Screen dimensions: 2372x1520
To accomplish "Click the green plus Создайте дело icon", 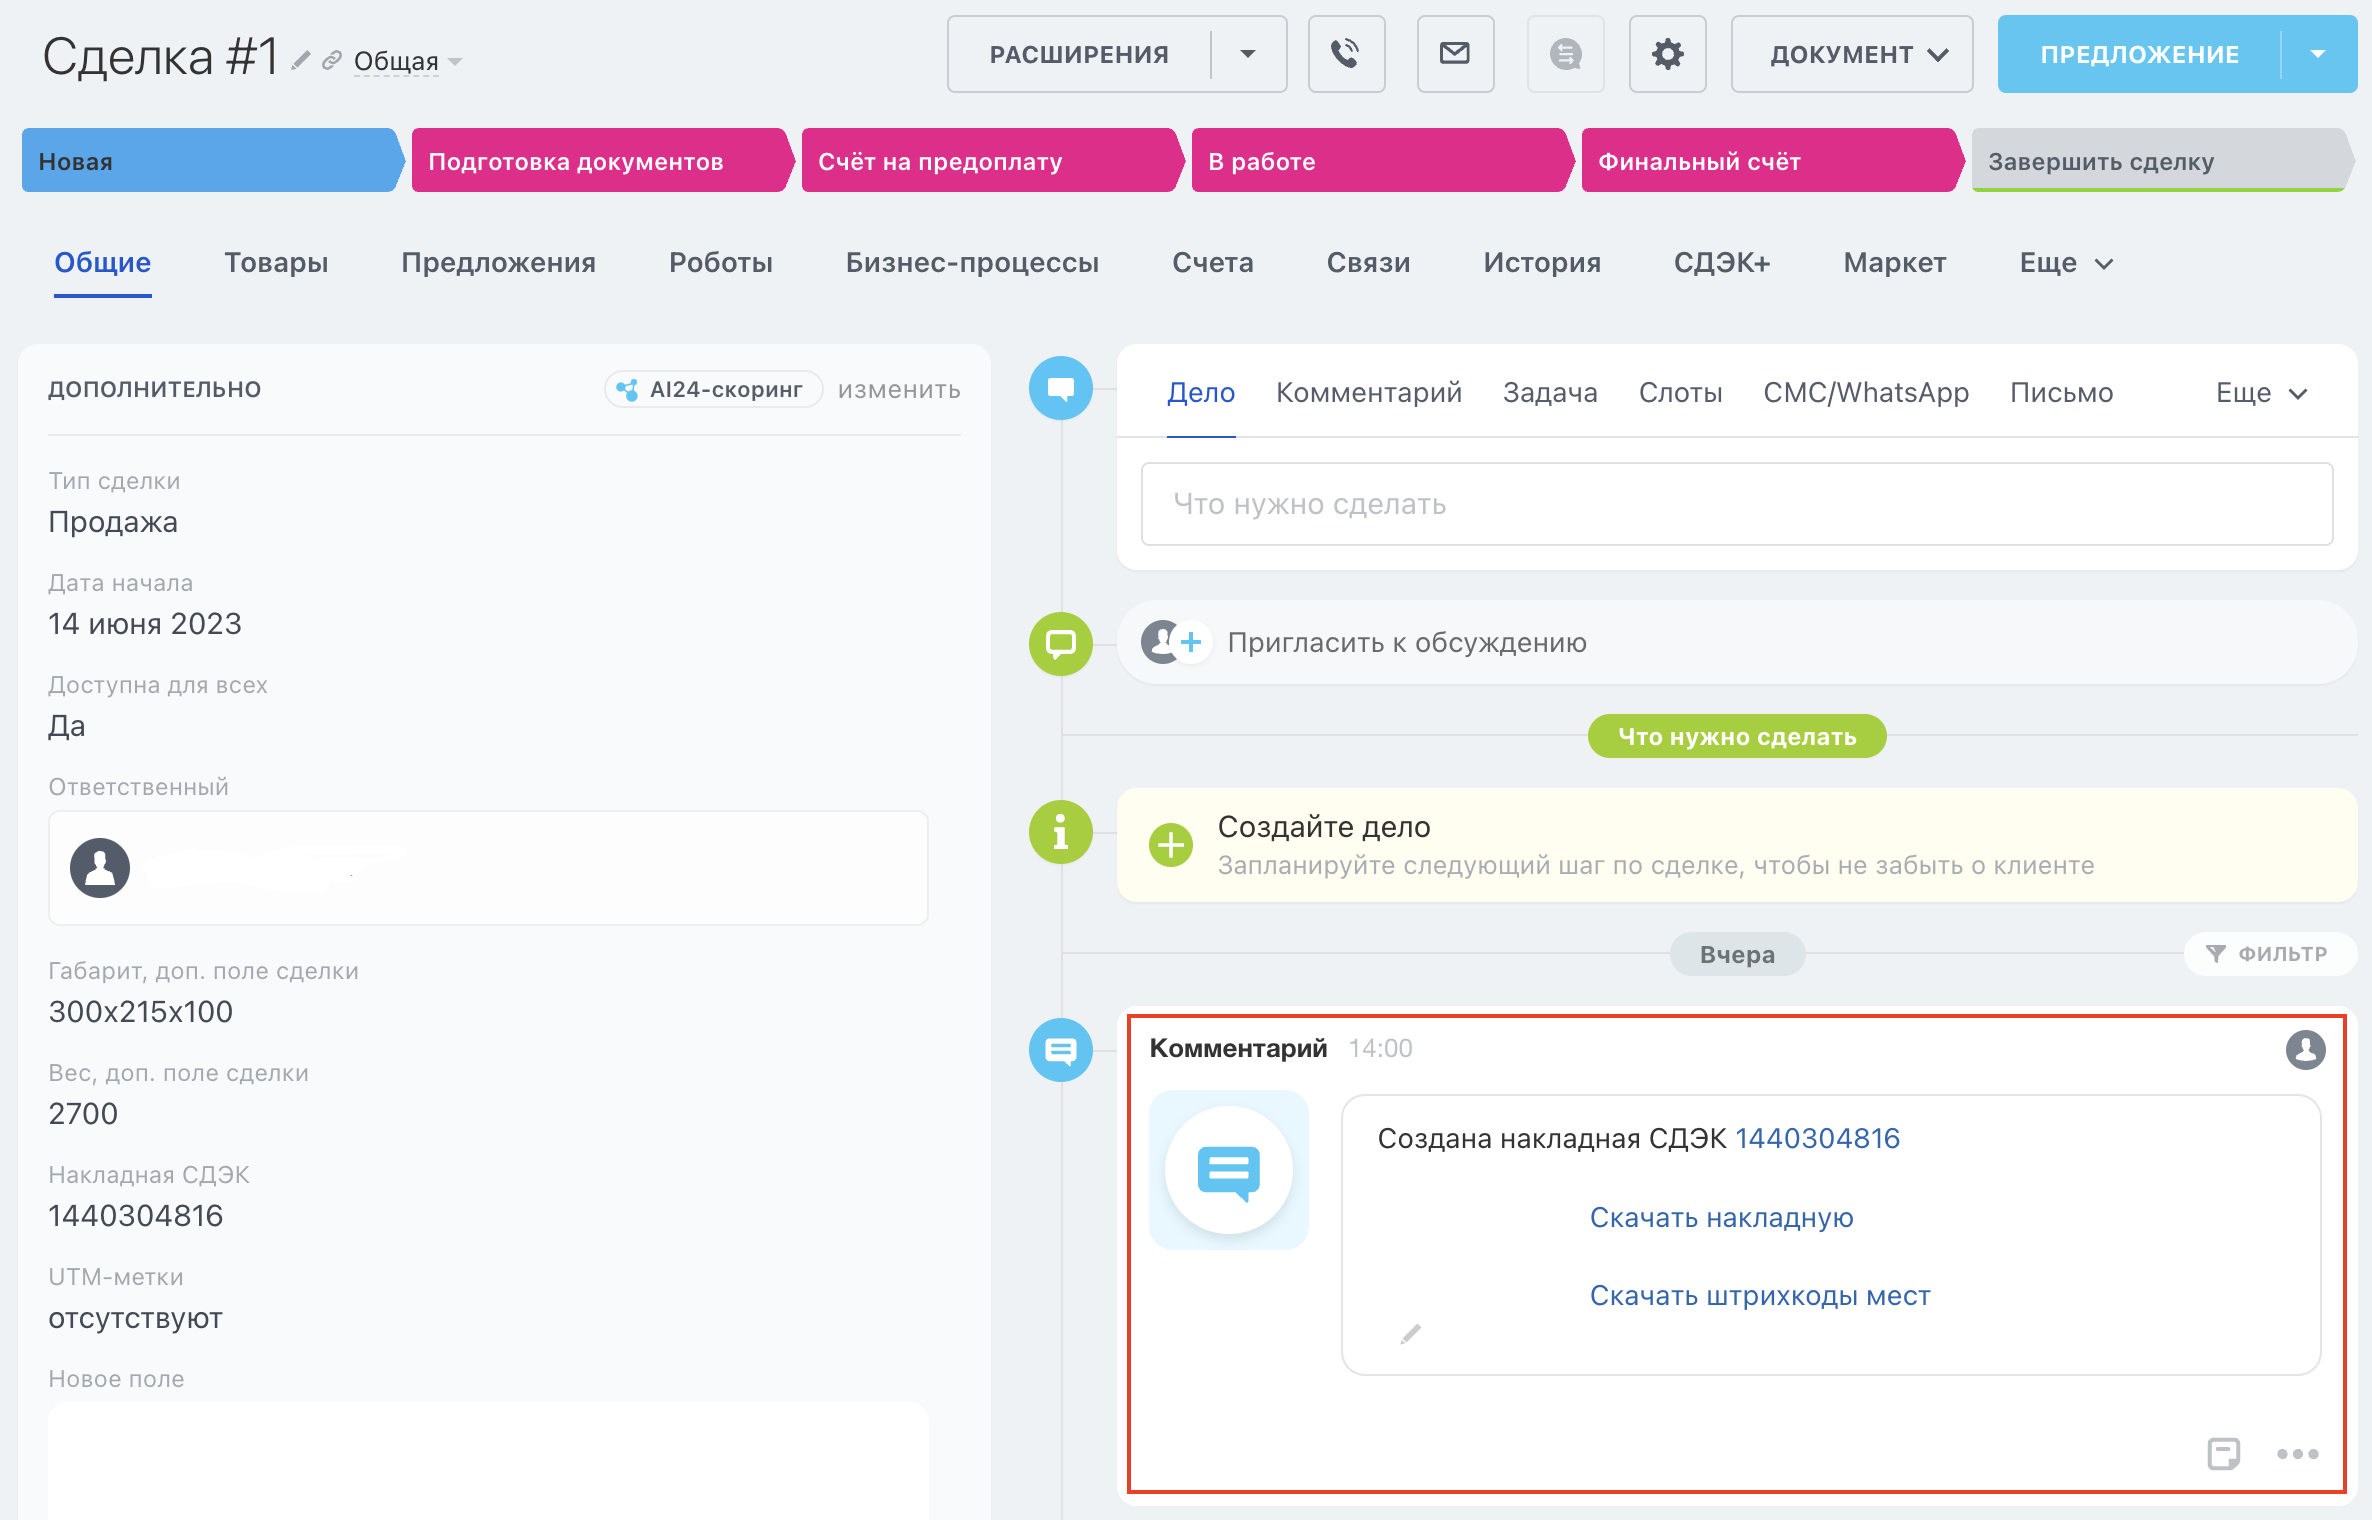I will 1170,845.
